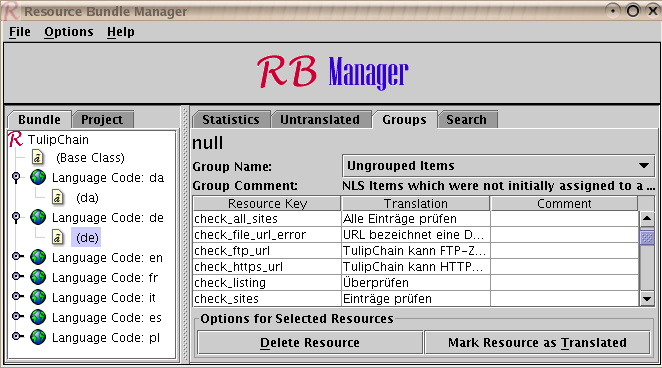Switch to the Statistics tab

coord(231,119)
